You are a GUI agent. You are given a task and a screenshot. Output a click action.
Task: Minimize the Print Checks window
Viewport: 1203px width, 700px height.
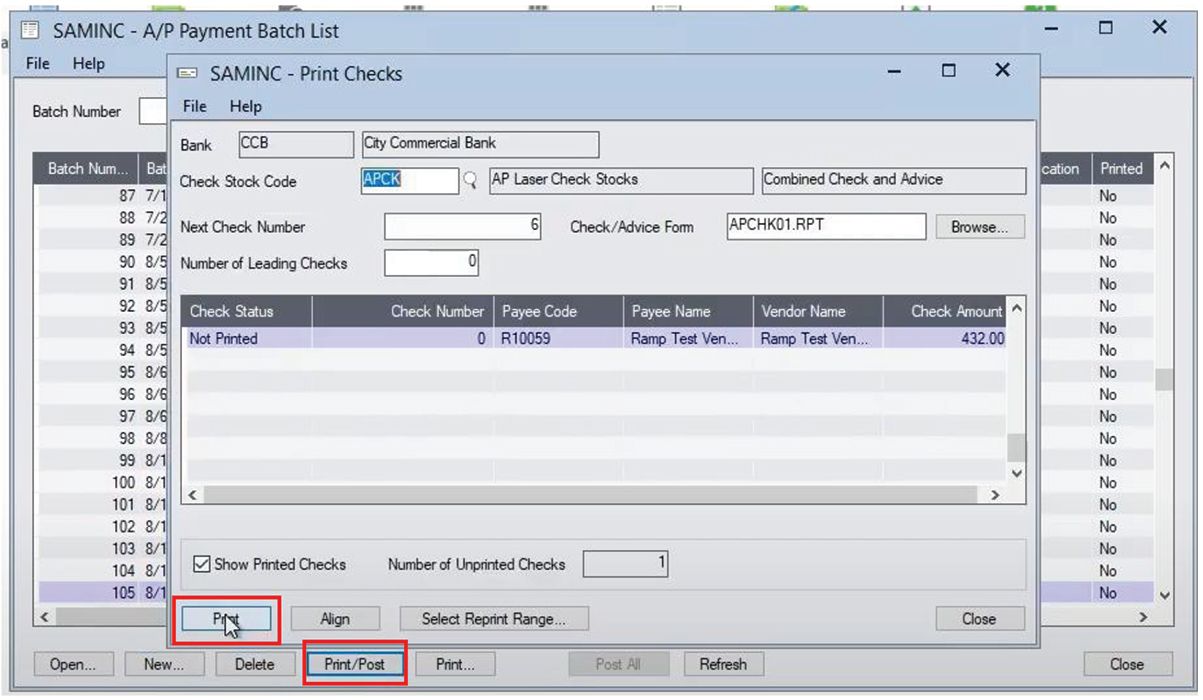tap(894, 71)
